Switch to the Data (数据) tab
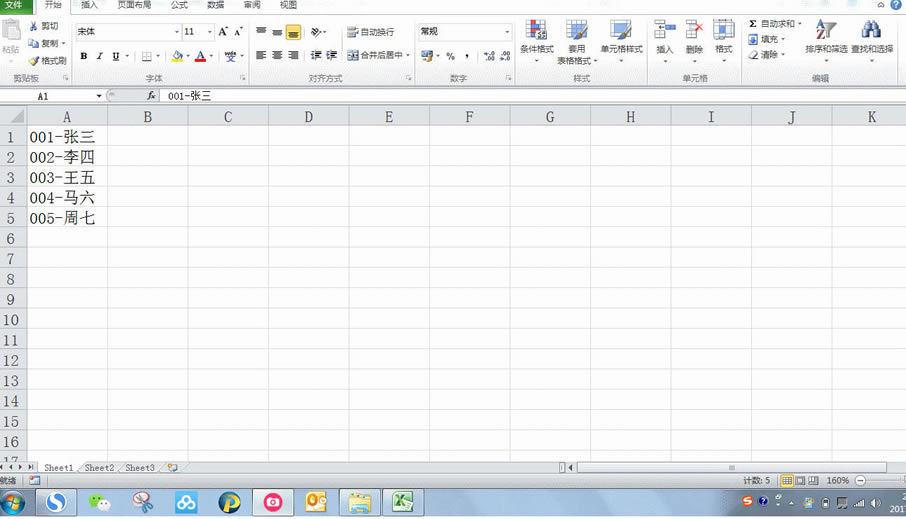The image size is (906, 519). tap(216, 5)
